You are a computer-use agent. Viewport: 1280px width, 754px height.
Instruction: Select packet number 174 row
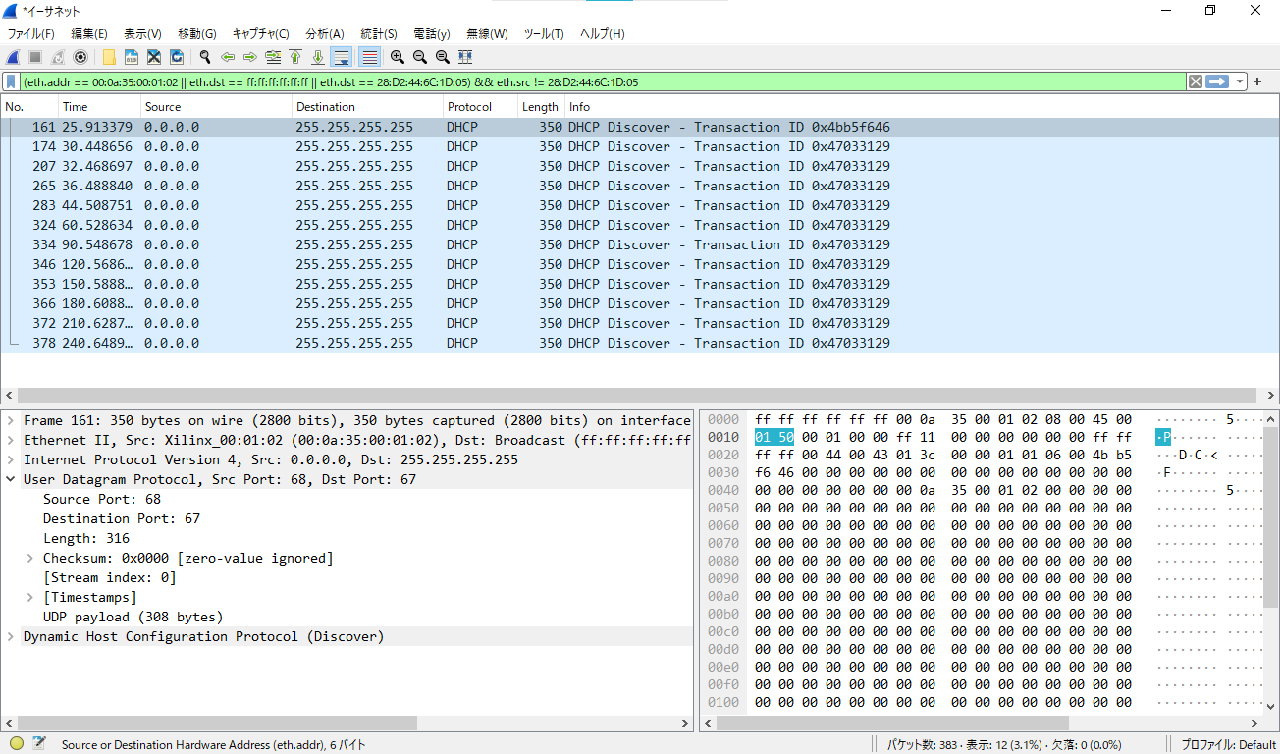click(640, 147)
